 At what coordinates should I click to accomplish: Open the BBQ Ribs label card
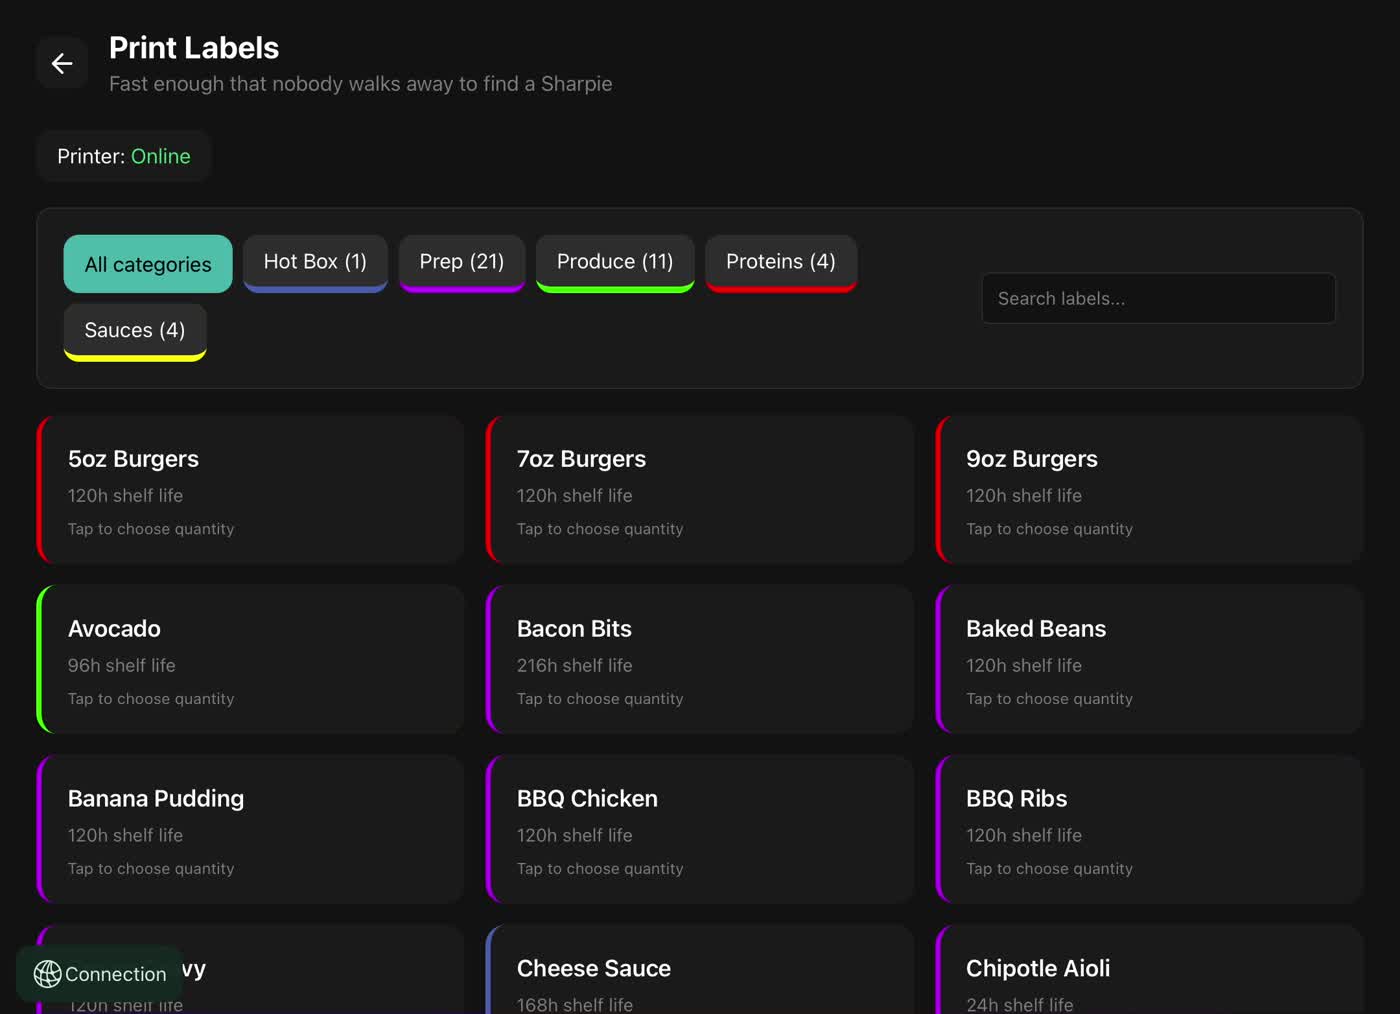pos(1149,830)
